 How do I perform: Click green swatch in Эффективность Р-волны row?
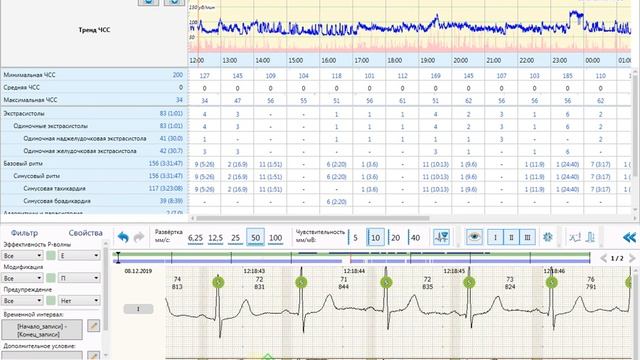tap(51, 256)
